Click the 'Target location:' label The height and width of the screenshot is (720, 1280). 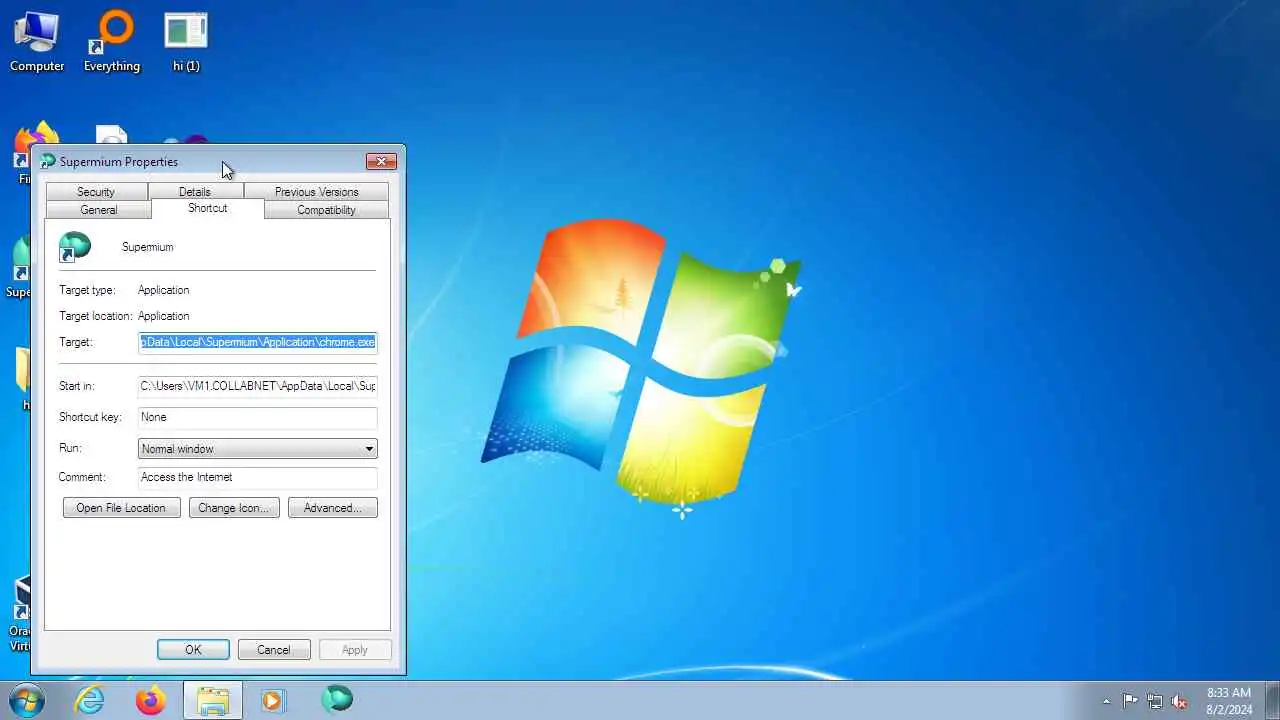click(x=96, y=316)
